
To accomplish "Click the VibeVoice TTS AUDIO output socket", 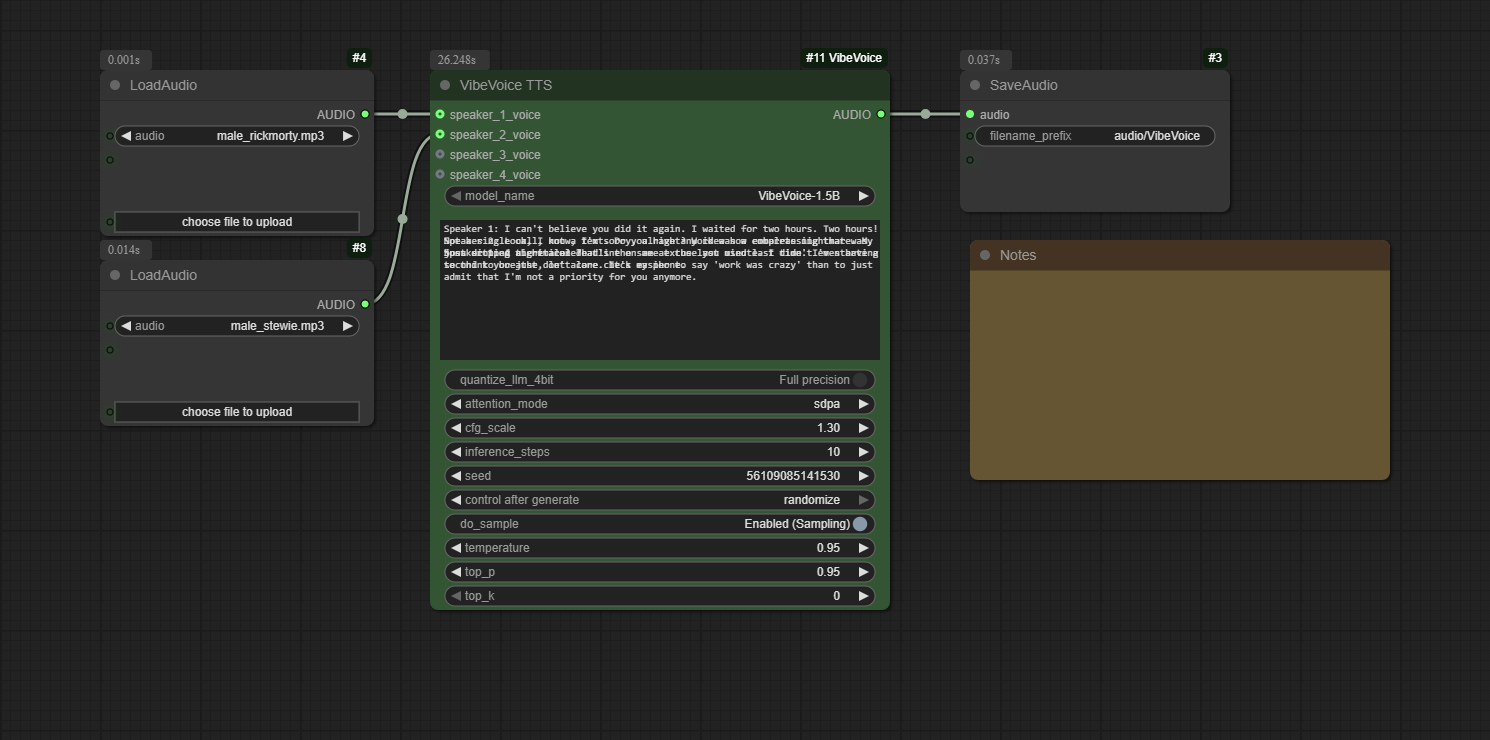I will [x=880, y=115].
